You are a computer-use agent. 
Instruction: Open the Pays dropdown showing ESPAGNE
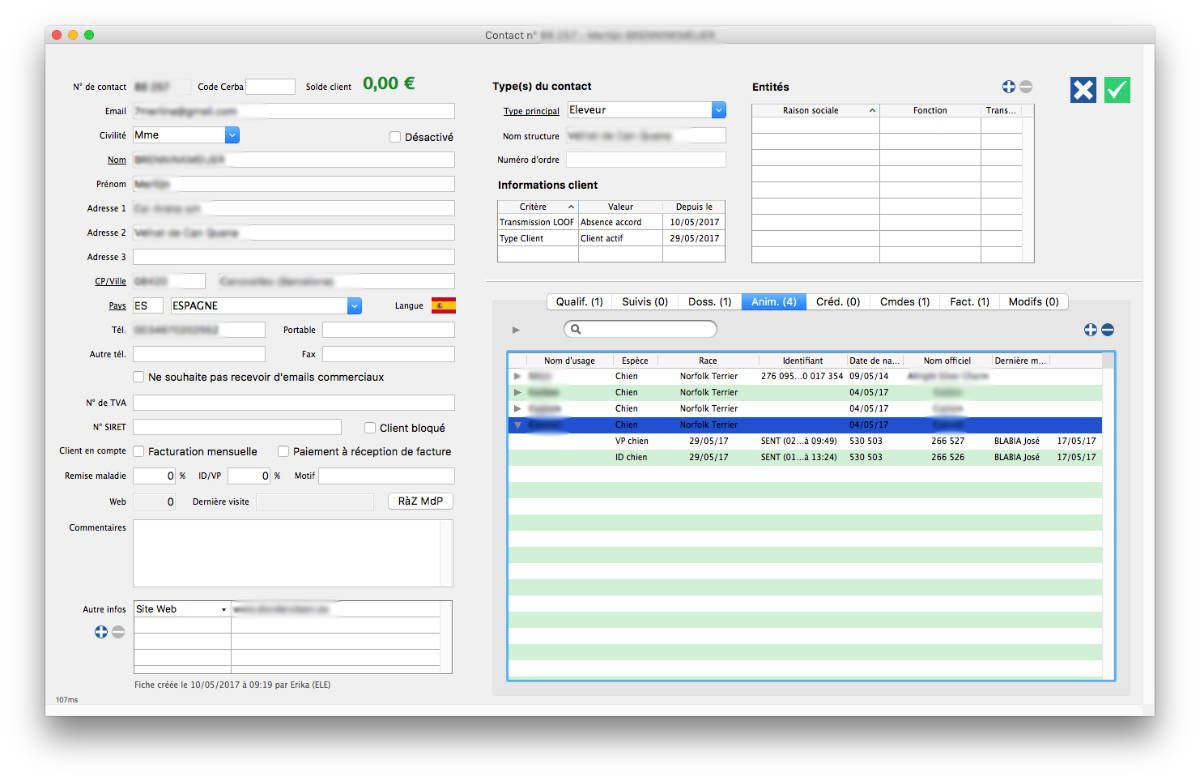pyautogui.click(x=266, y=306)
